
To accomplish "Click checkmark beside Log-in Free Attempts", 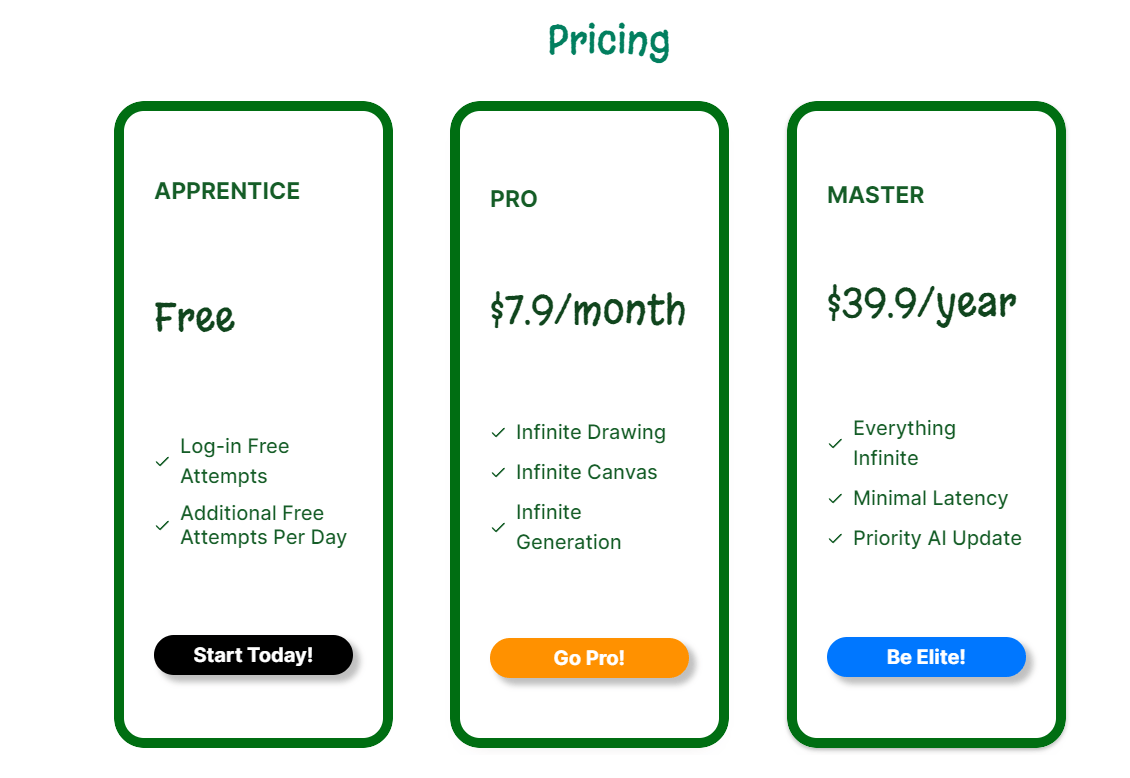I will 162,462.
